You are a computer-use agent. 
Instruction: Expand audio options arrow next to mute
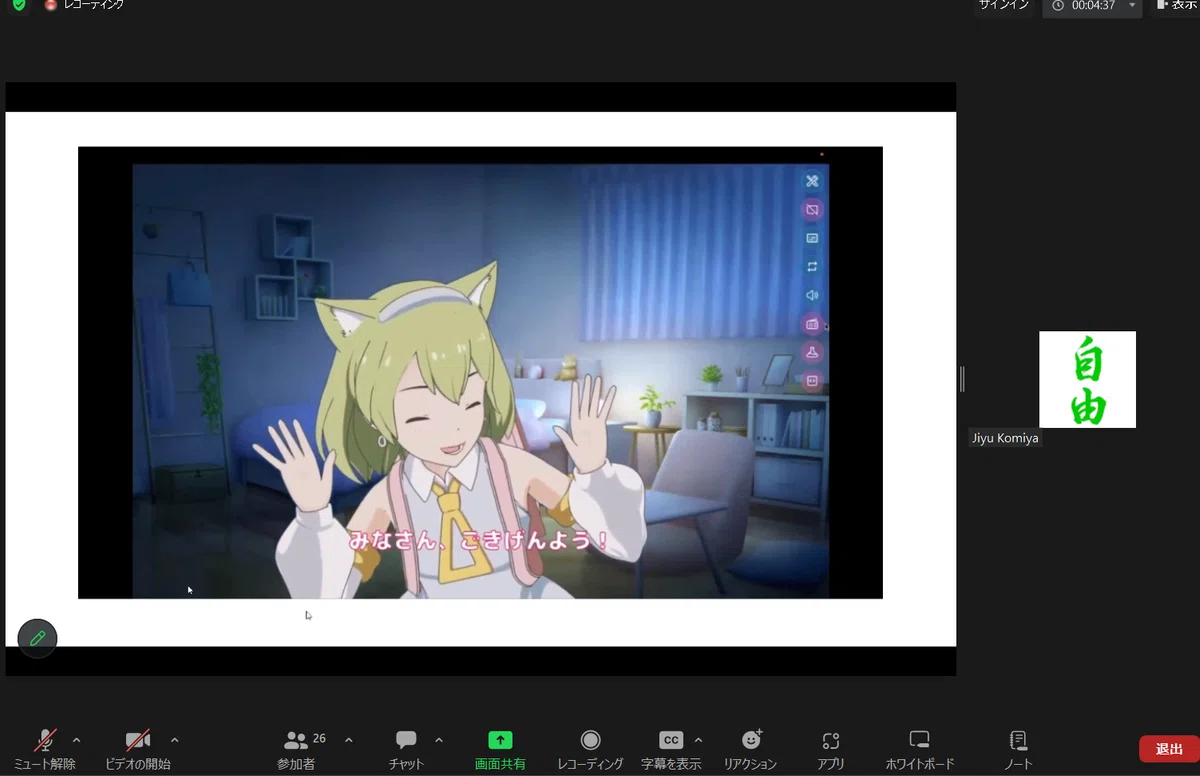click(77, 740)
